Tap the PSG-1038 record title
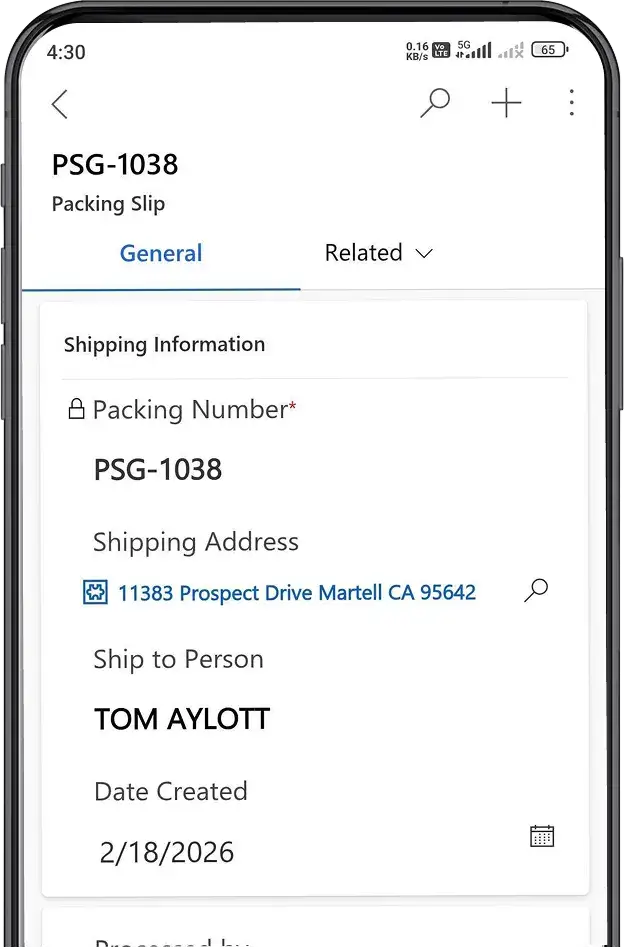This screenshot has height=948, width=624. point(115,164)
